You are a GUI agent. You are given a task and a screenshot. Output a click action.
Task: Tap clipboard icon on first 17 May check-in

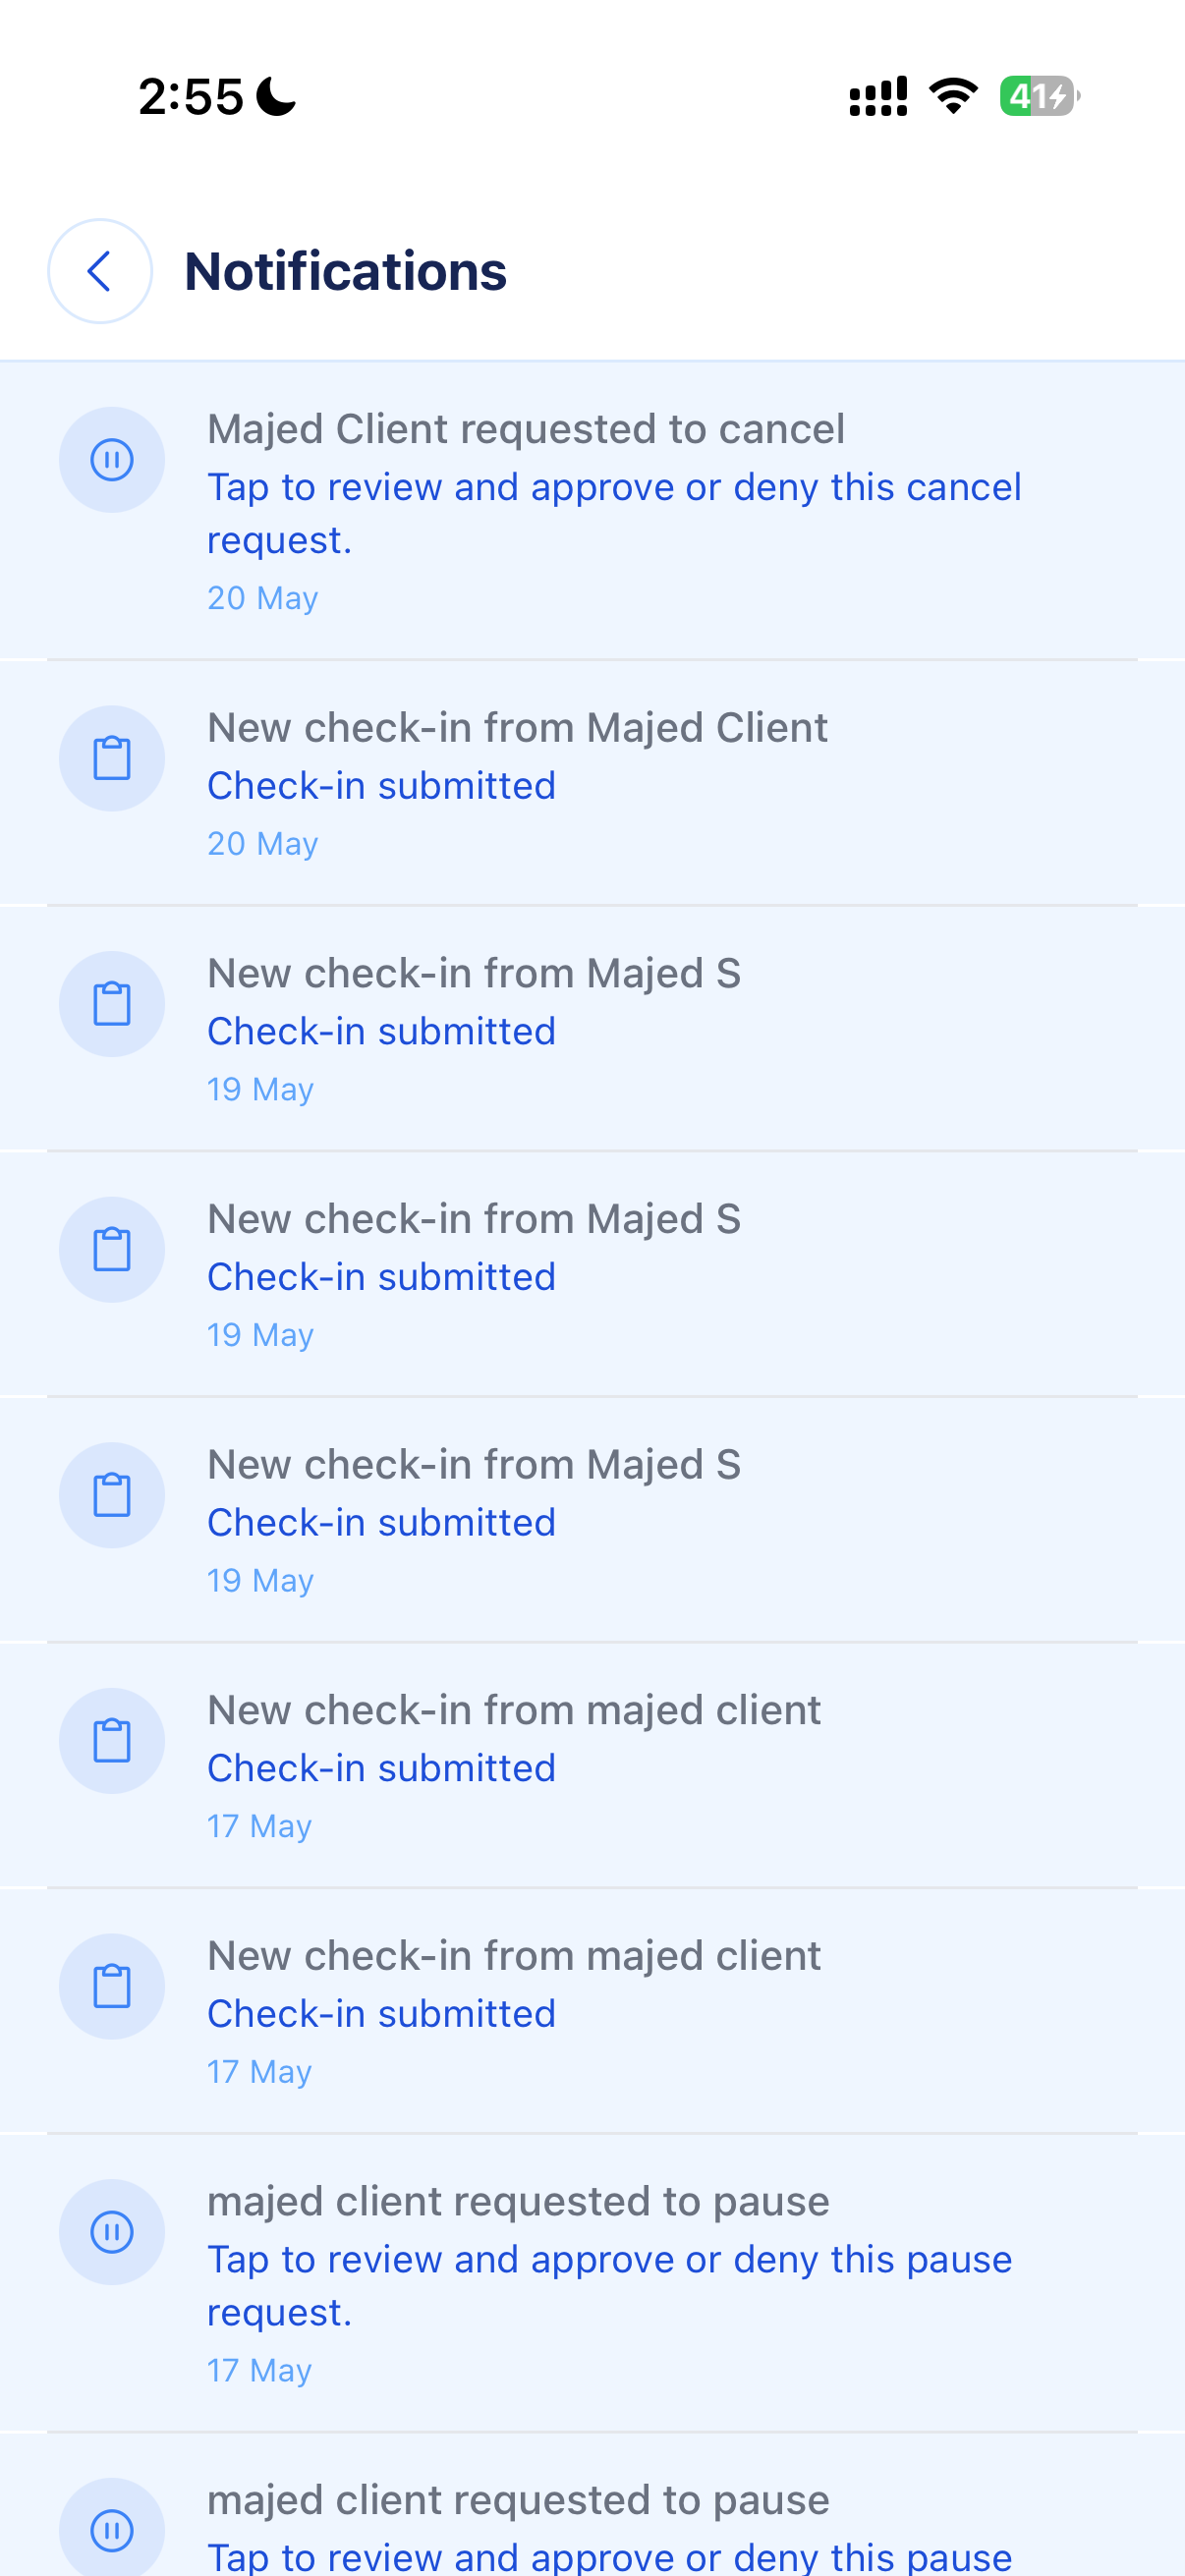(x=112, y=1741)
